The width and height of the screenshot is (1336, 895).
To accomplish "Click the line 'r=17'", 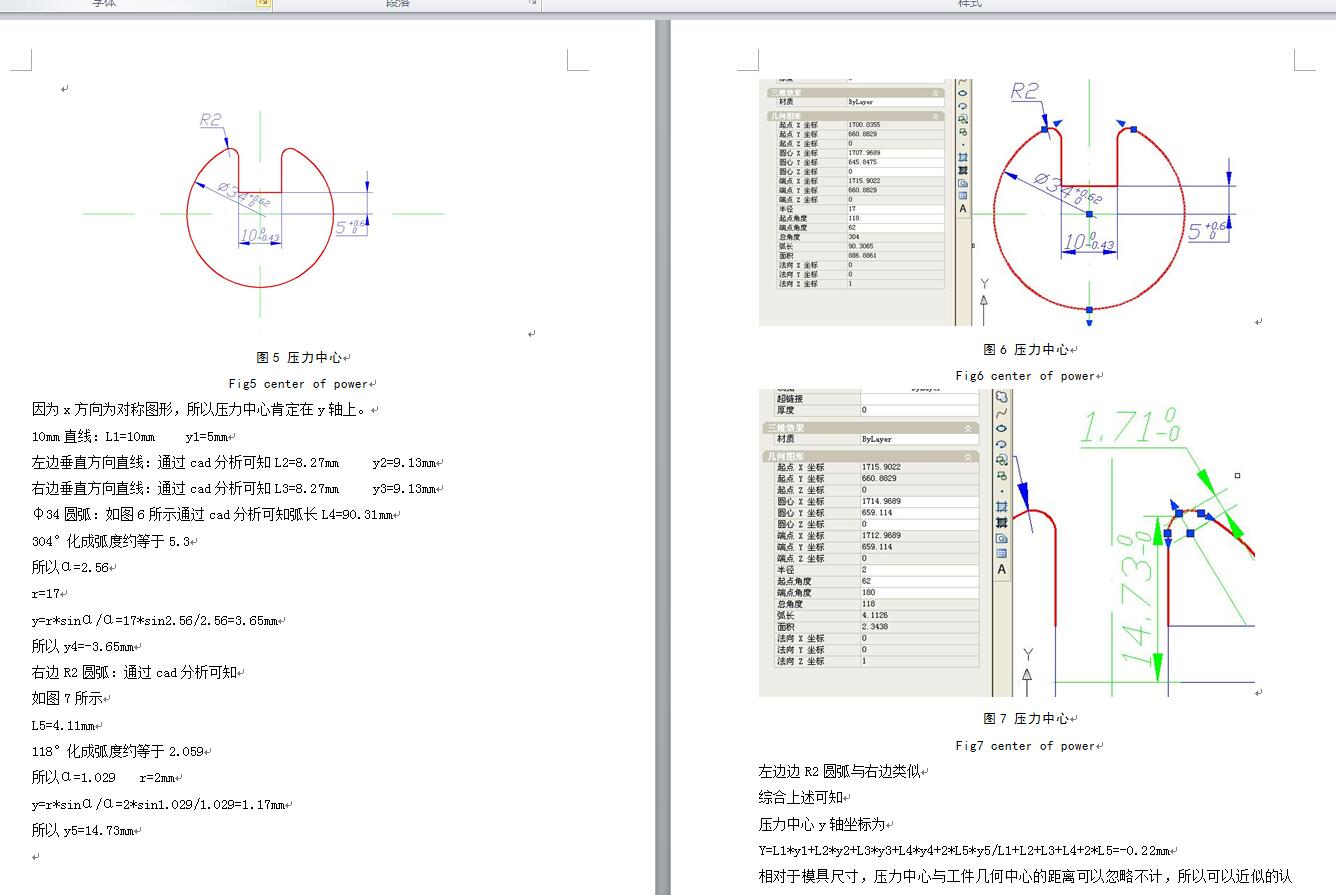I will click(47, 593).
